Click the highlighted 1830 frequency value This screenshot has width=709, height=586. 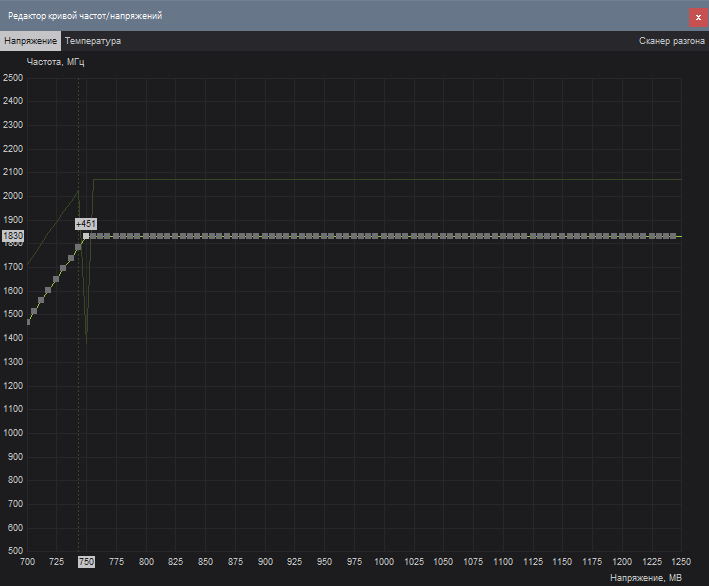click(13, 236)
